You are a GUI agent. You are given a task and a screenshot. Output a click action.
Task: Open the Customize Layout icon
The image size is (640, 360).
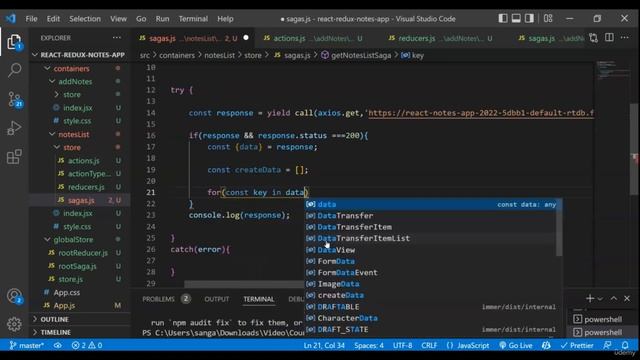[x=548, y=18]
